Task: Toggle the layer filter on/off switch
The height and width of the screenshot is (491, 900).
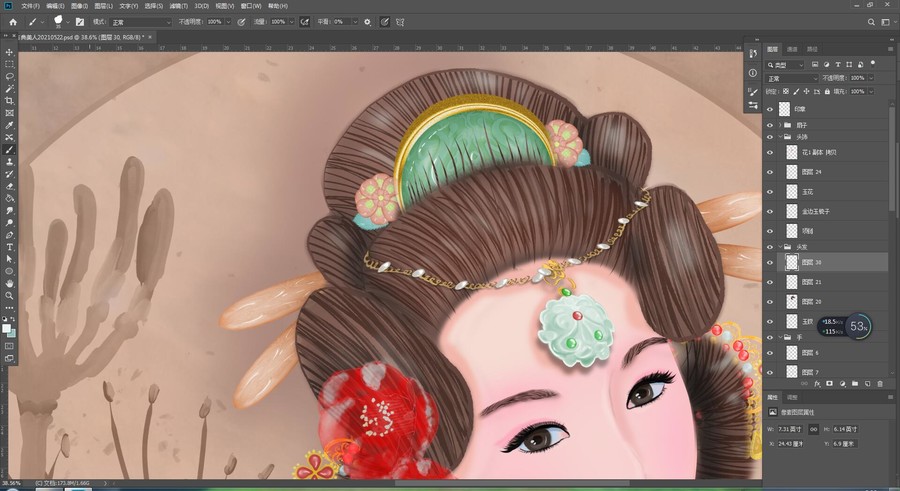Action: 873,63
